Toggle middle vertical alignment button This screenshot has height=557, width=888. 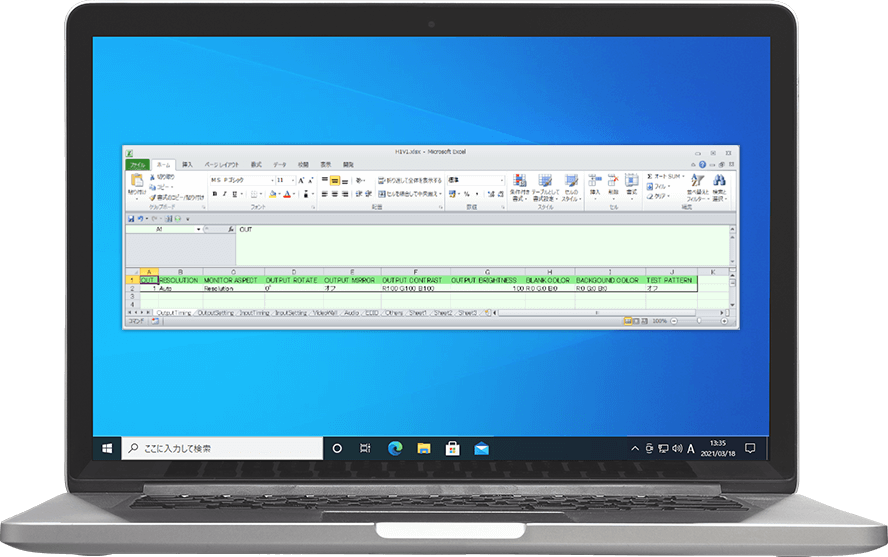335,181
